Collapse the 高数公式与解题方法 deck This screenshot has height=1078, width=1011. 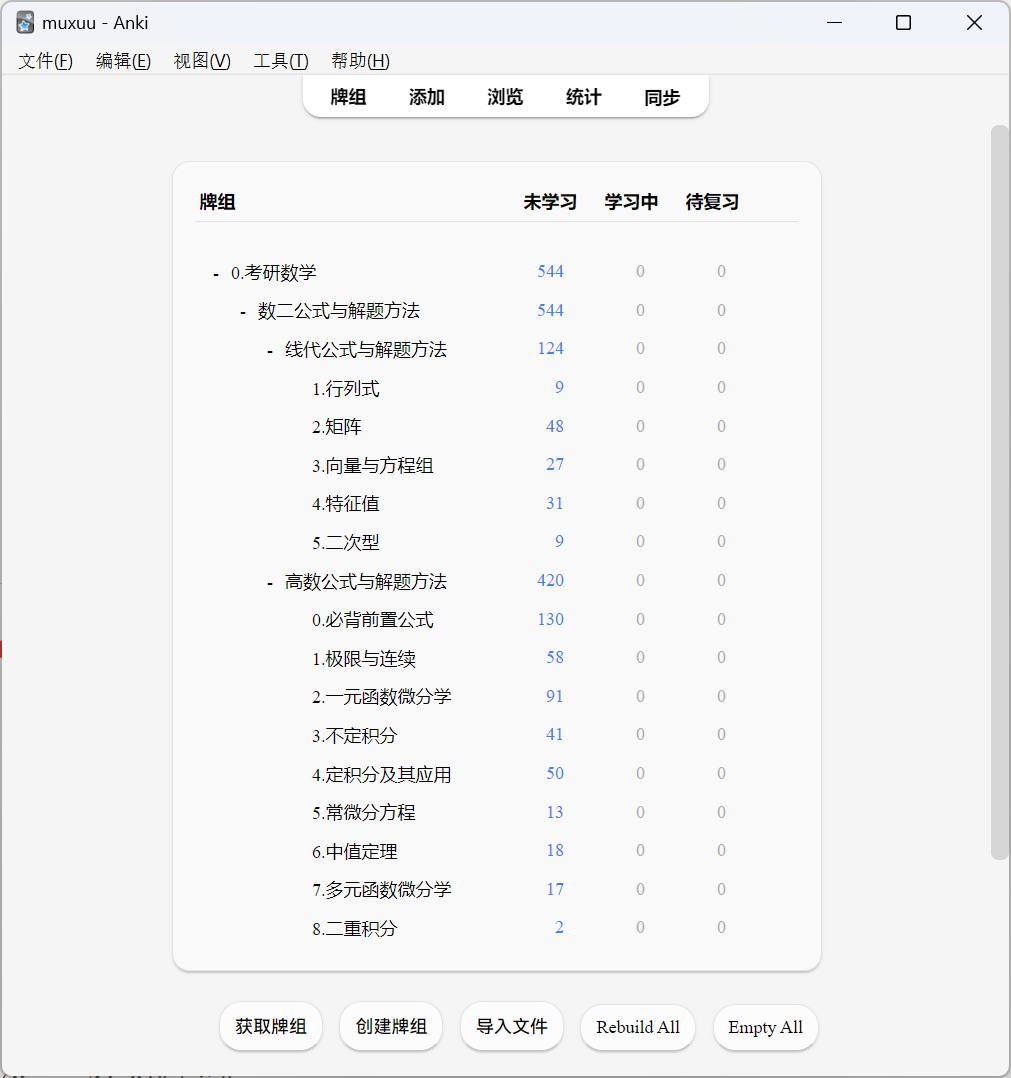pos(270,584)
